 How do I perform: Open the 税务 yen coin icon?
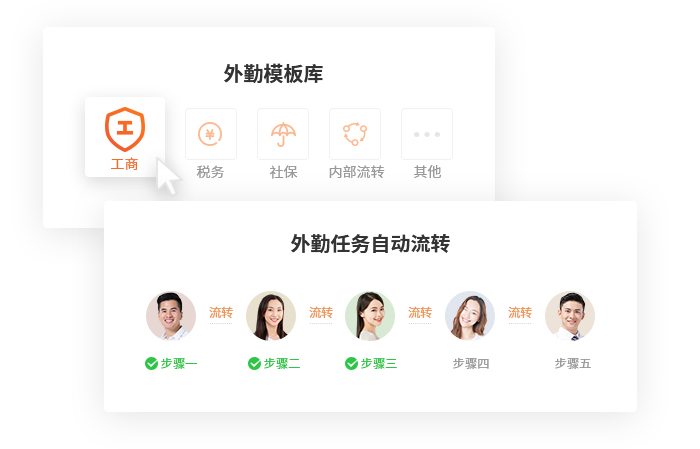(210, 134)
